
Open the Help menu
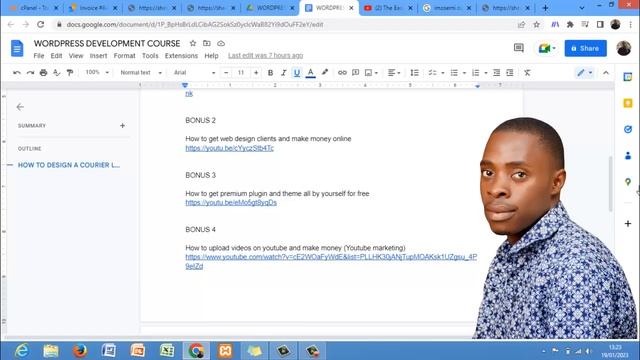click(211, 56)
